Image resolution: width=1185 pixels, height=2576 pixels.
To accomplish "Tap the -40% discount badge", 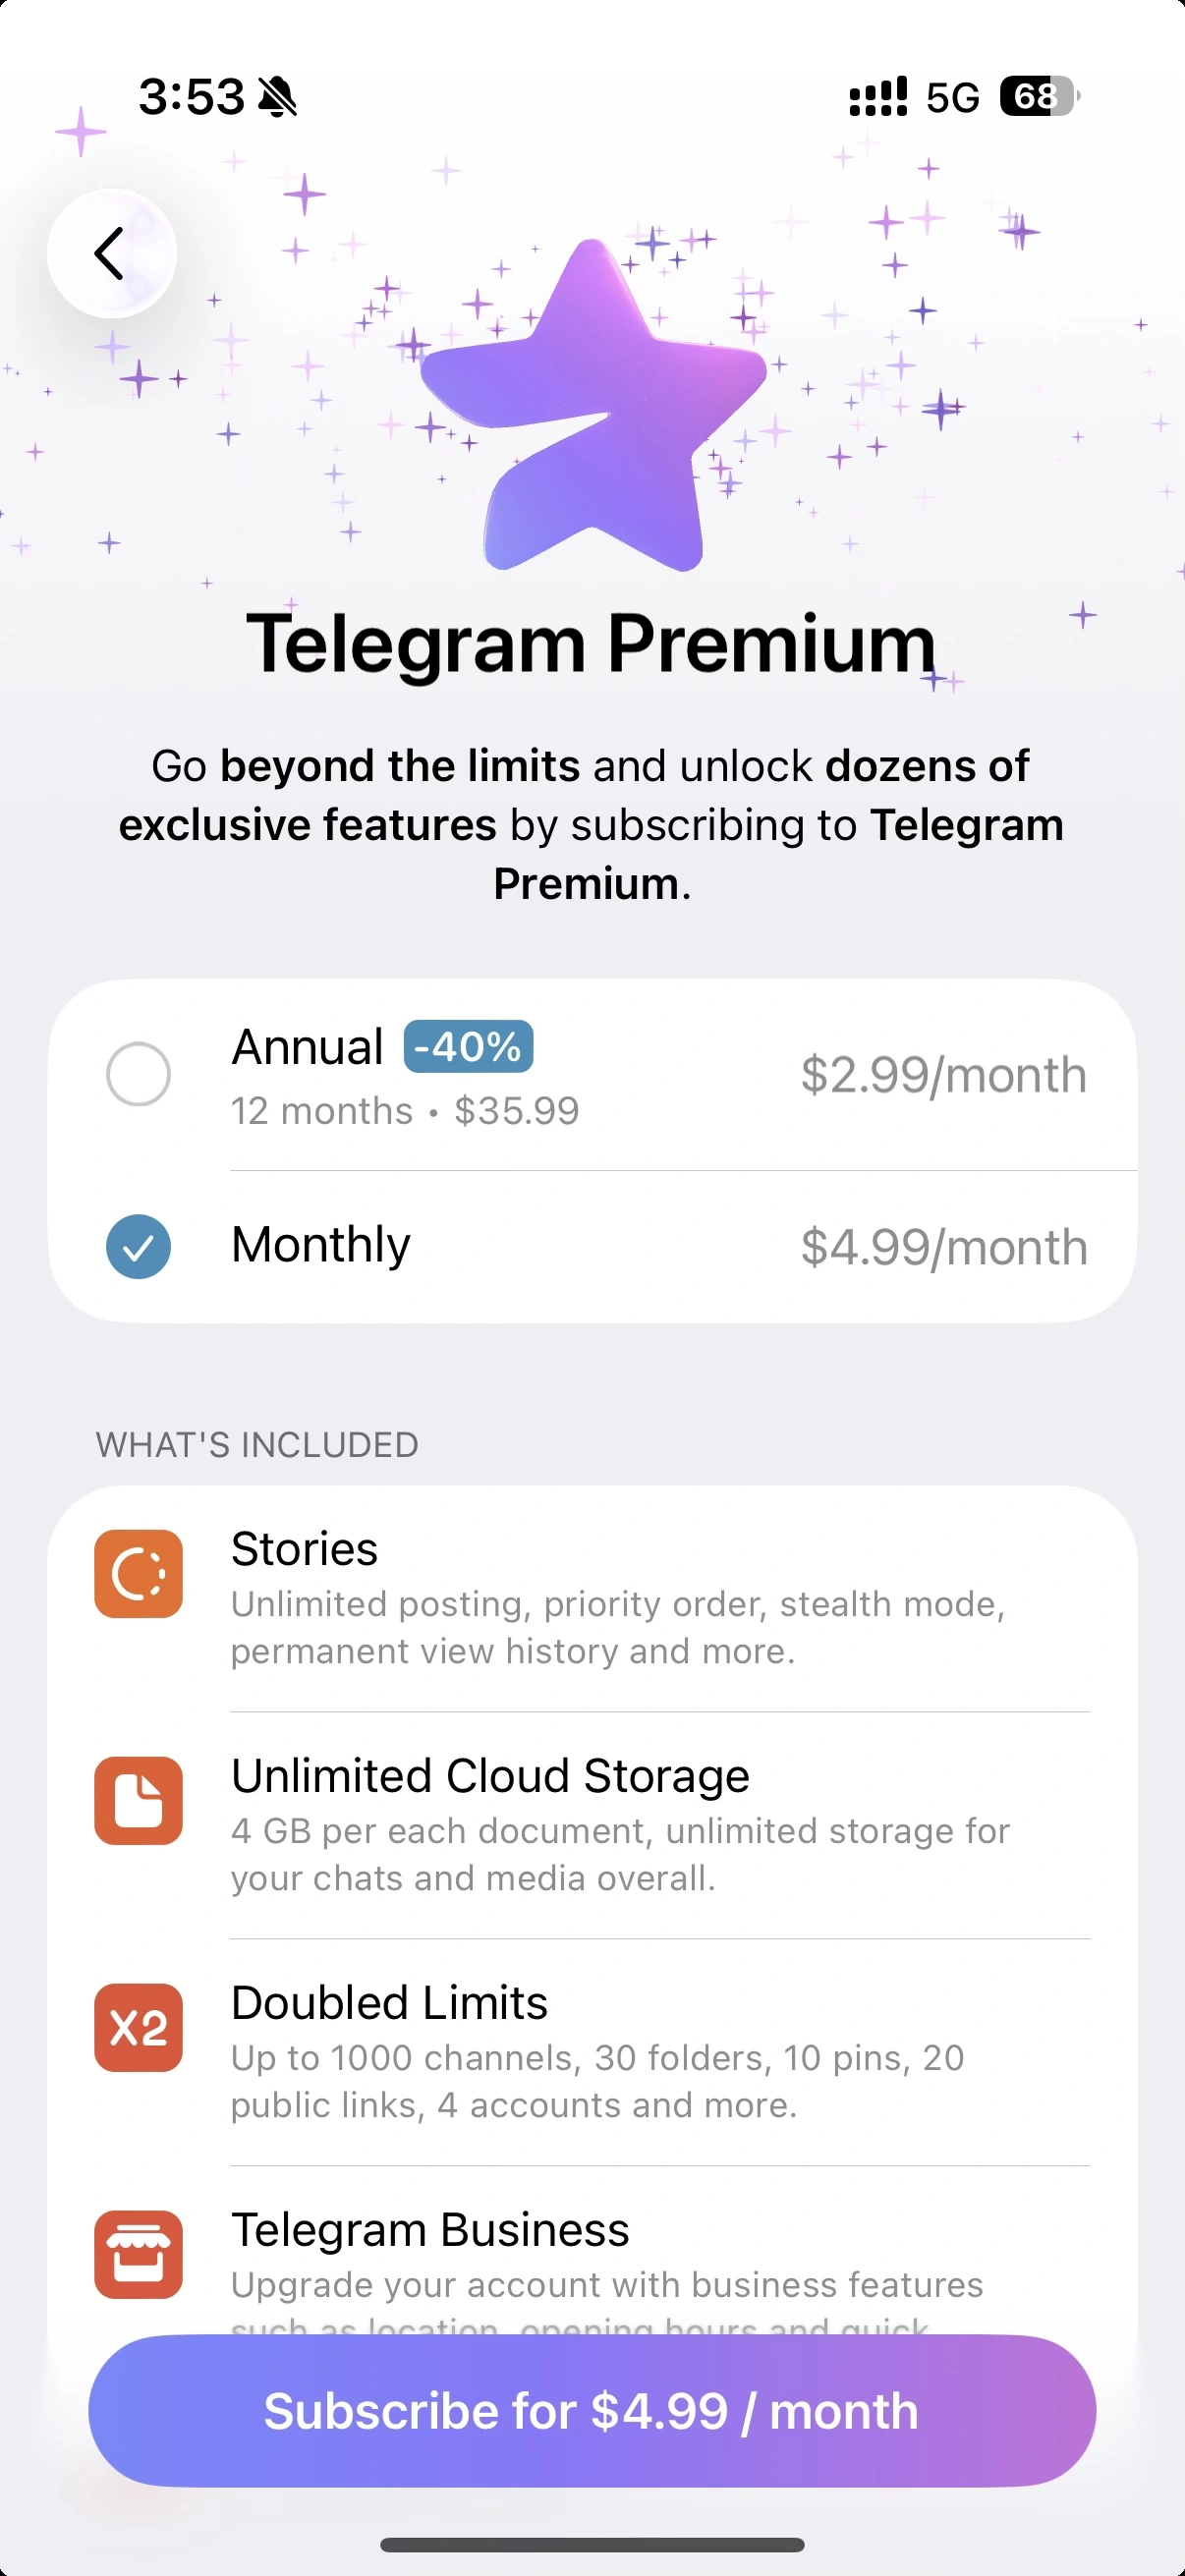I will [x=468, y=1047].
